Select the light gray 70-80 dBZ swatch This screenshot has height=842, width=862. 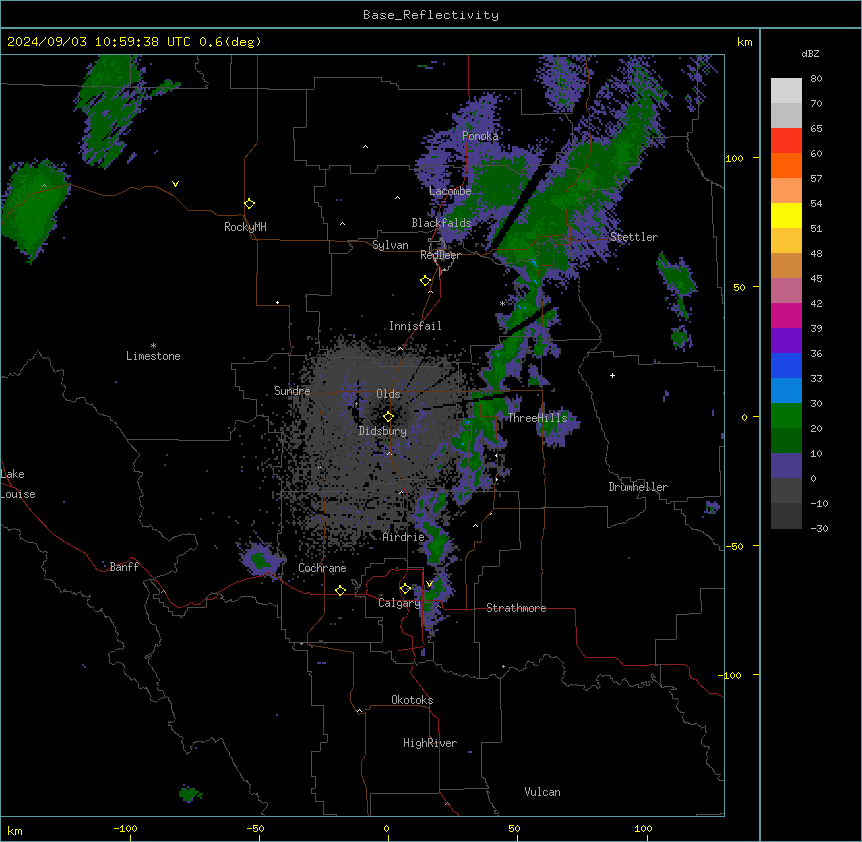(786, 91)
